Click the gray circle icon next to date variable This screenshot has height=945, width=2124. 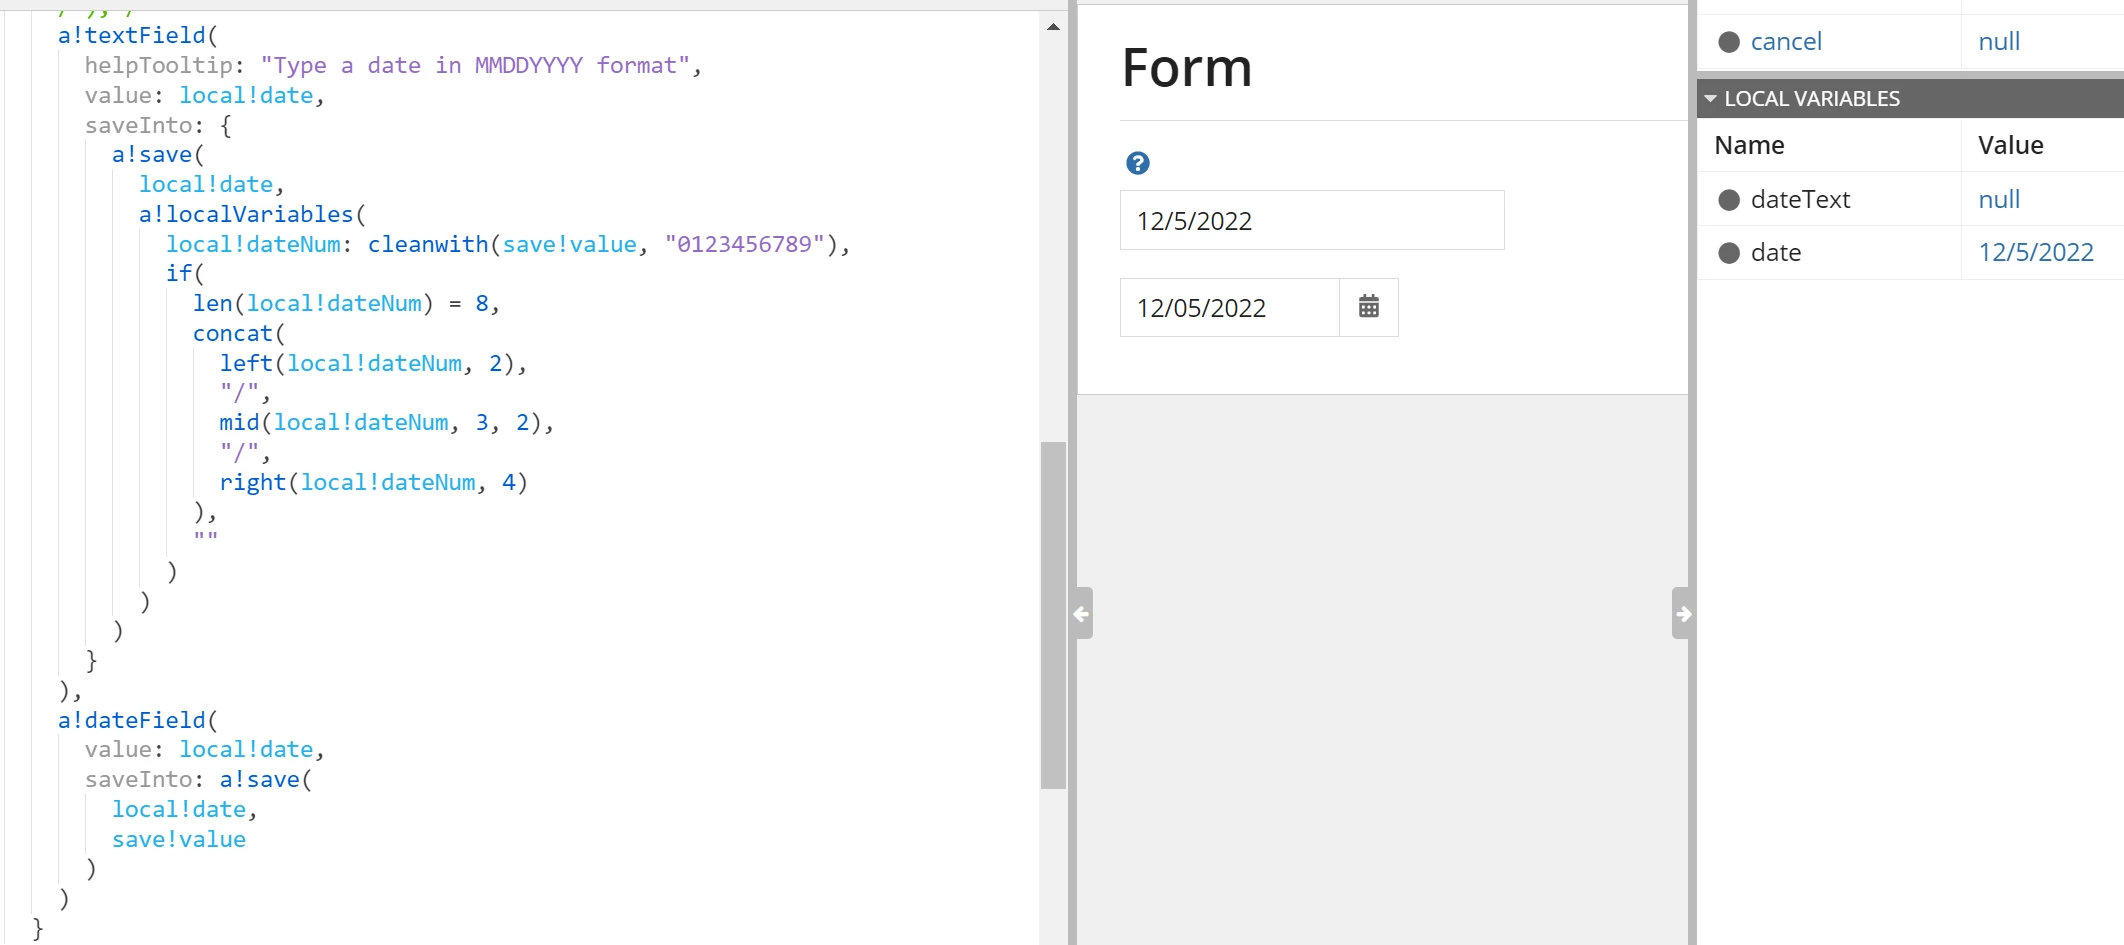click(x=1729, y=253)
